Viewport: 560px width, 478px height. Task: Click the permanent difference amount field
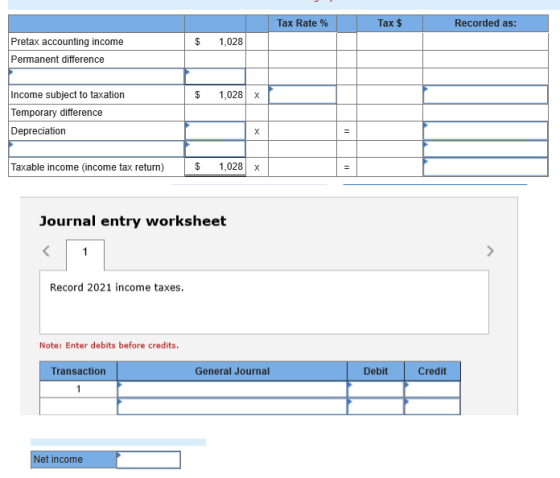coord(215,76)
